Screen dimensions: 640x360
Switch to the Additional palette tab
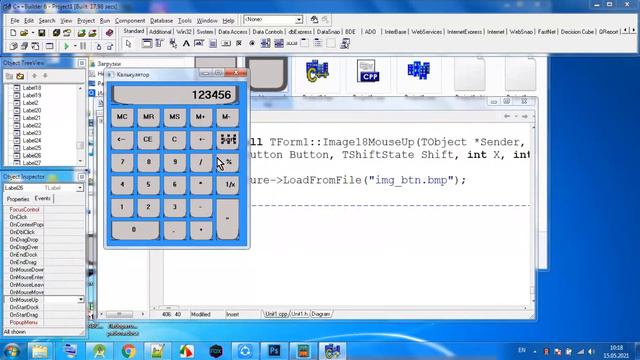[x=160, y=31]
